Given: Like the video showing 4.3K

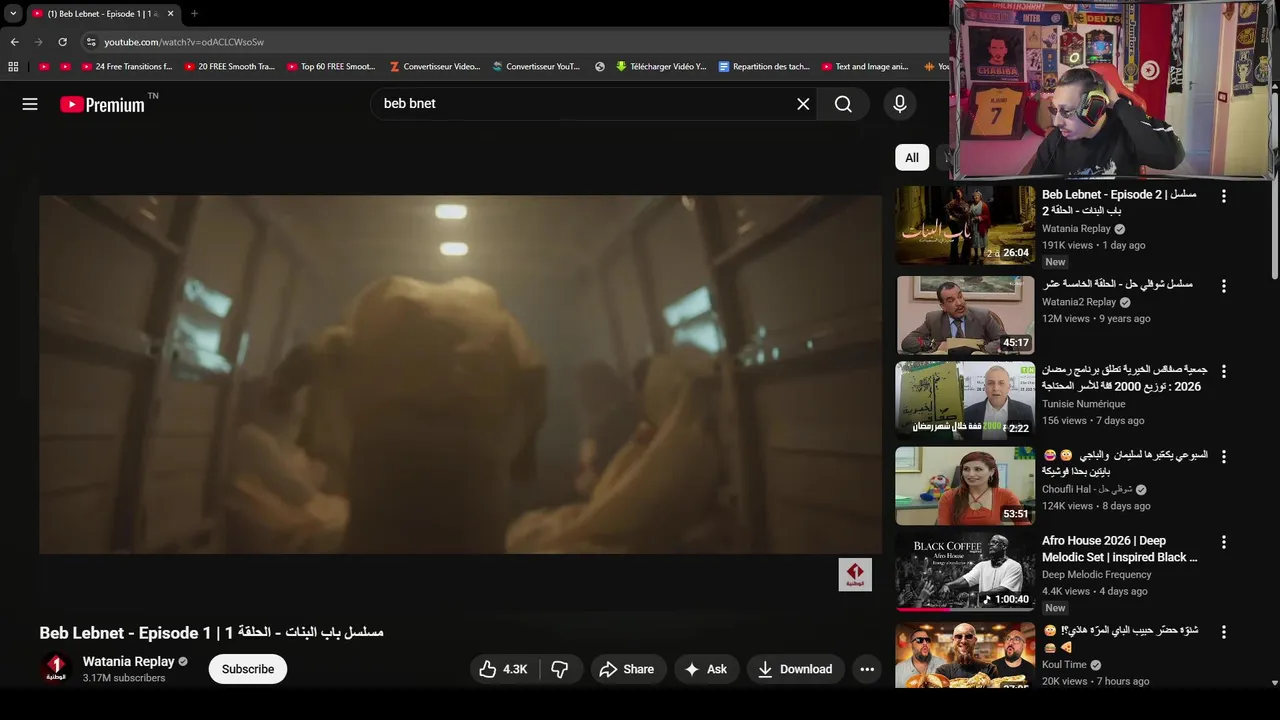Looking at the screenshot, I should click(504, 669).
